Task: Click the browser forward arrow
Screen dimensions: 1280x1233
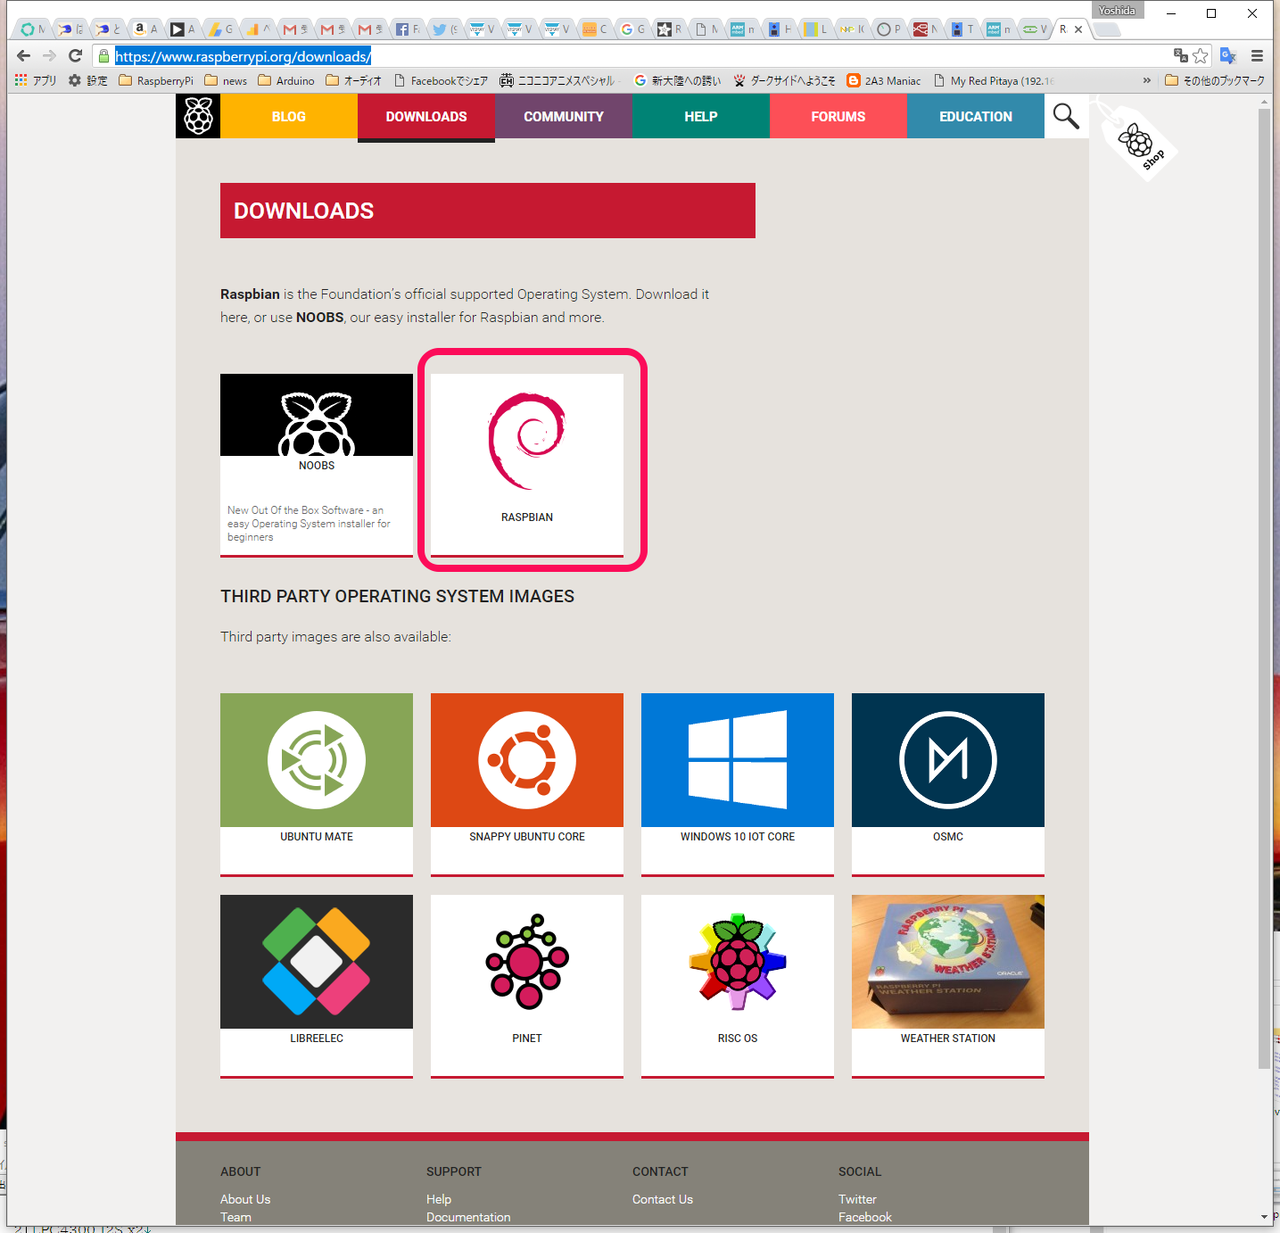Action: 49,56
